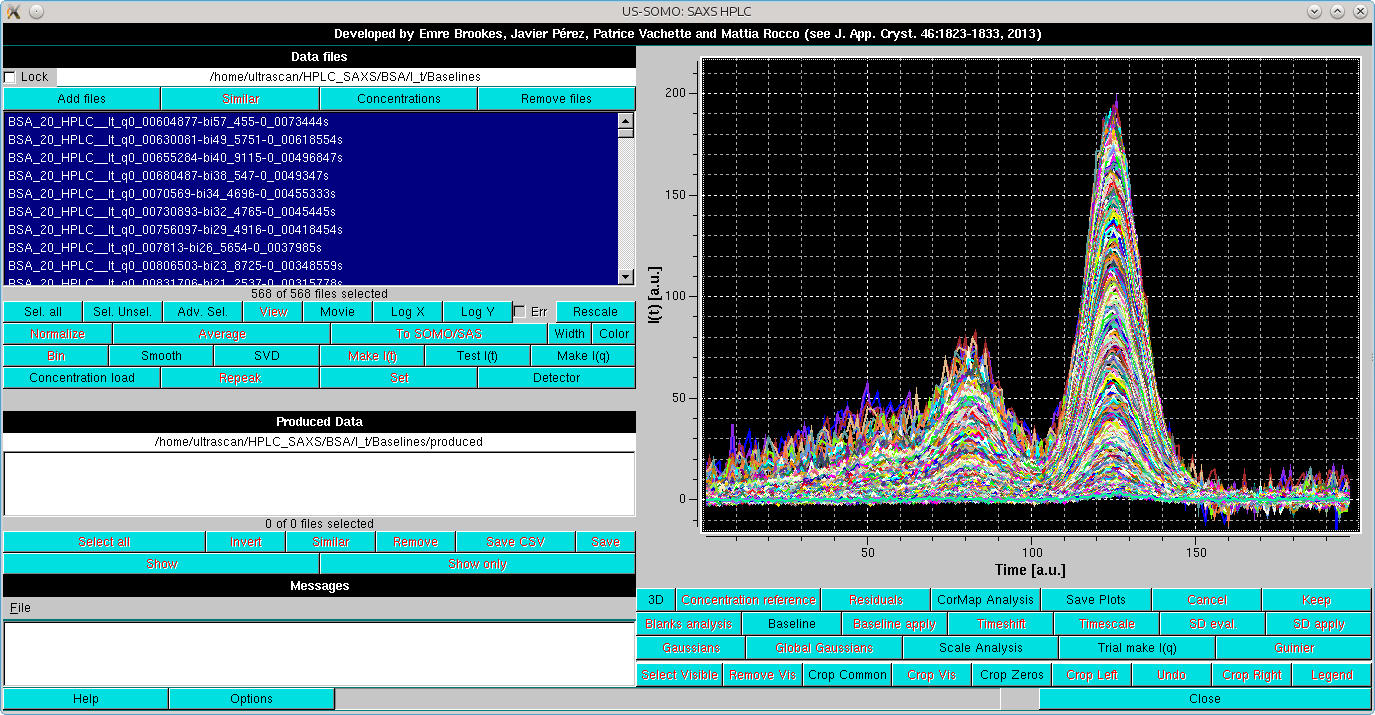Toggle Log X axis scaling
The width and height of the screenshot is (1375, 715).
408,312
